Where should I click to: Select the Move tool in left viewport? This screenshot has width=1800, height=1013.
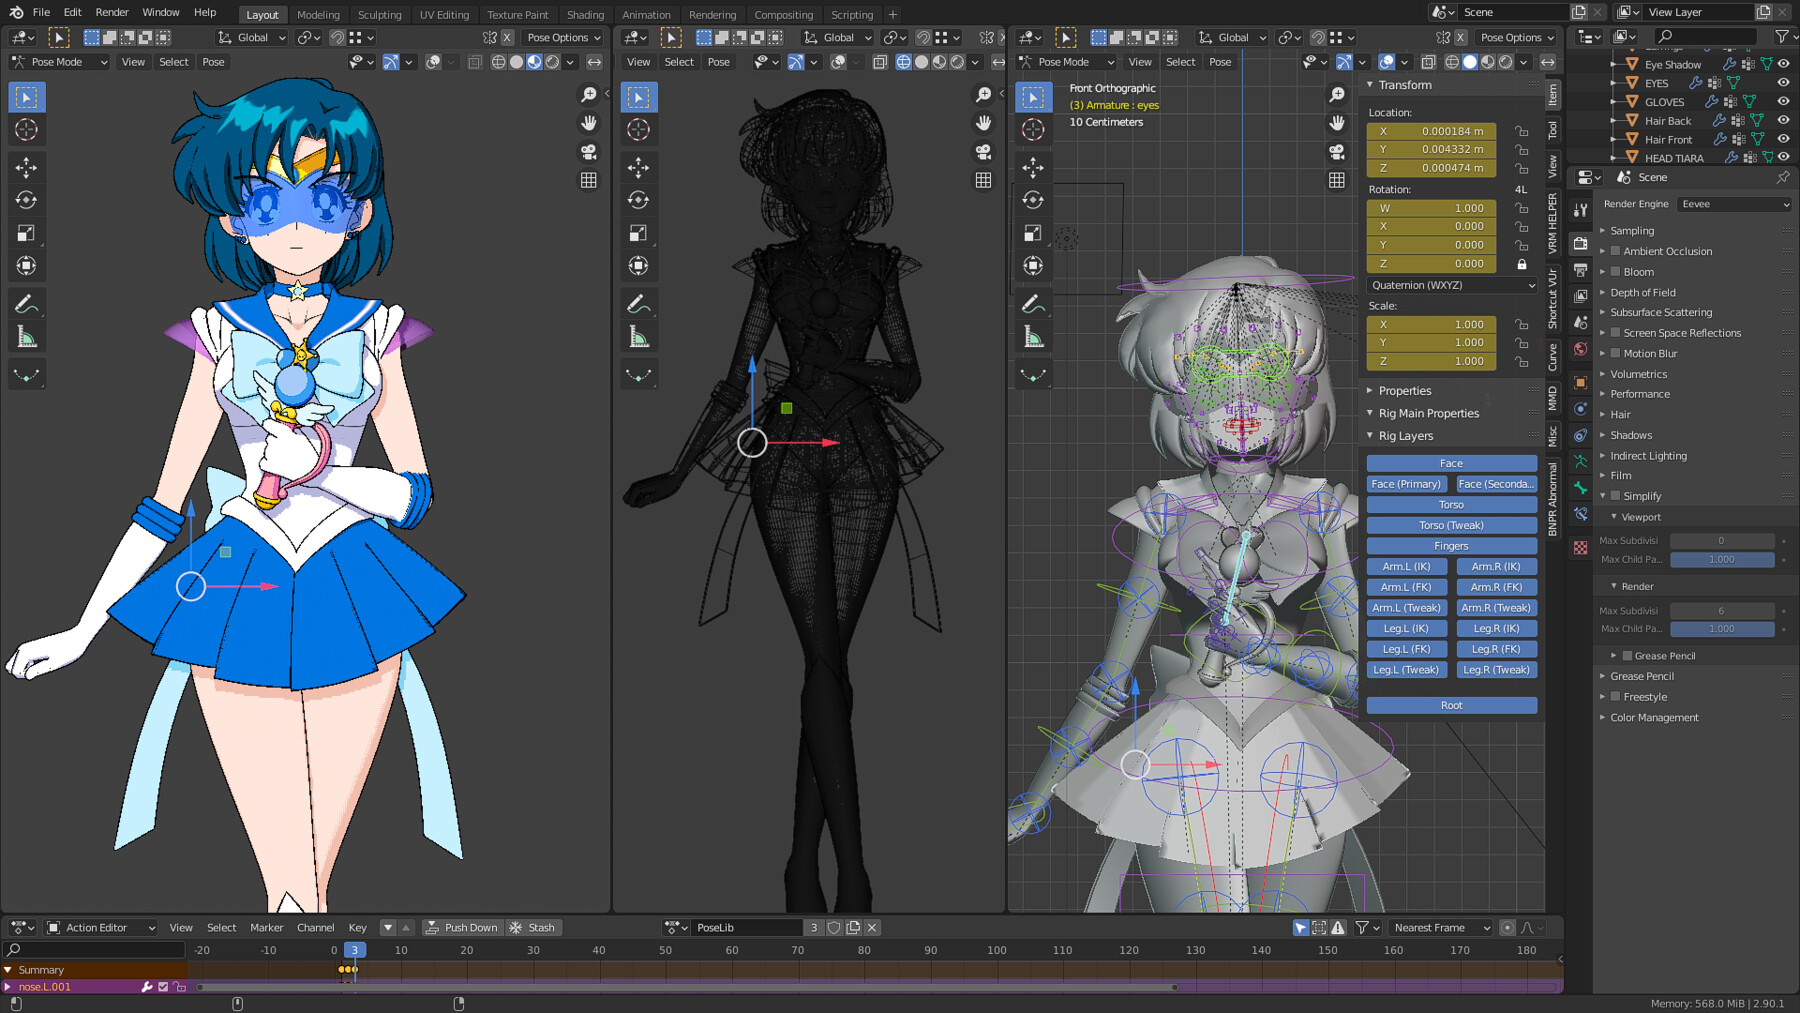point(27,167)
